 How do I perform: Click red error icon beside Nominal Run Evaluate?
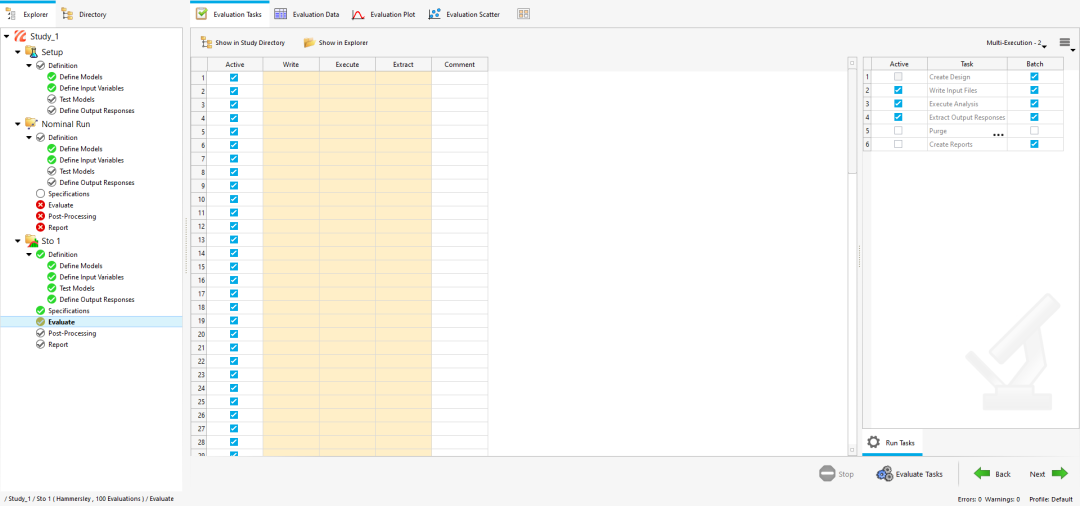pyautogui.click(x=41, y=205)
